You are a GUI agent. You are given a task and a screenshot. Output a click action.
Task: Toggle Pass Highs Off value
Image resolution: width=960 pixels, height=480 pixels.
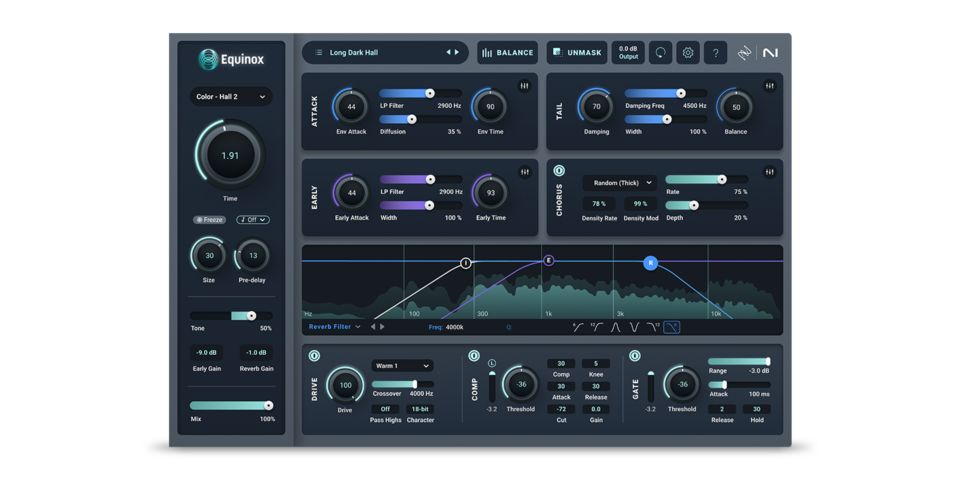coord(385,409)
